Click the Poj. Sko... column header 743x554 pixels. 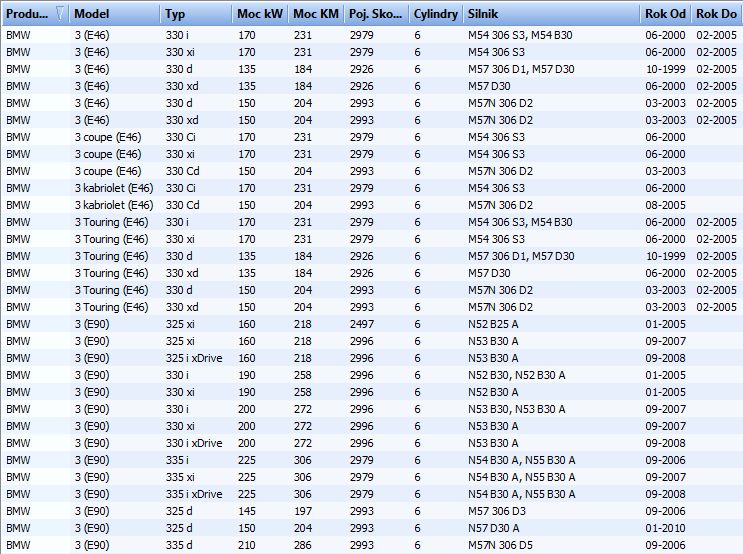[376, 14]
